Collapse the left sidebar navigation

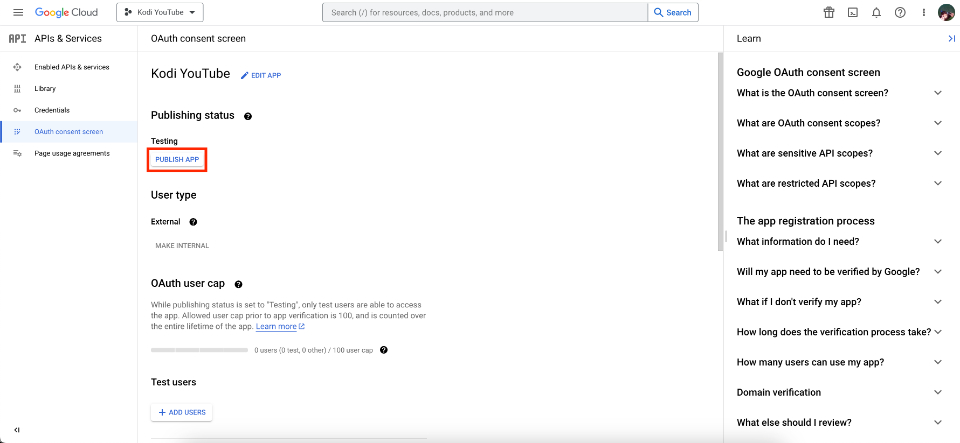(17, 430)
